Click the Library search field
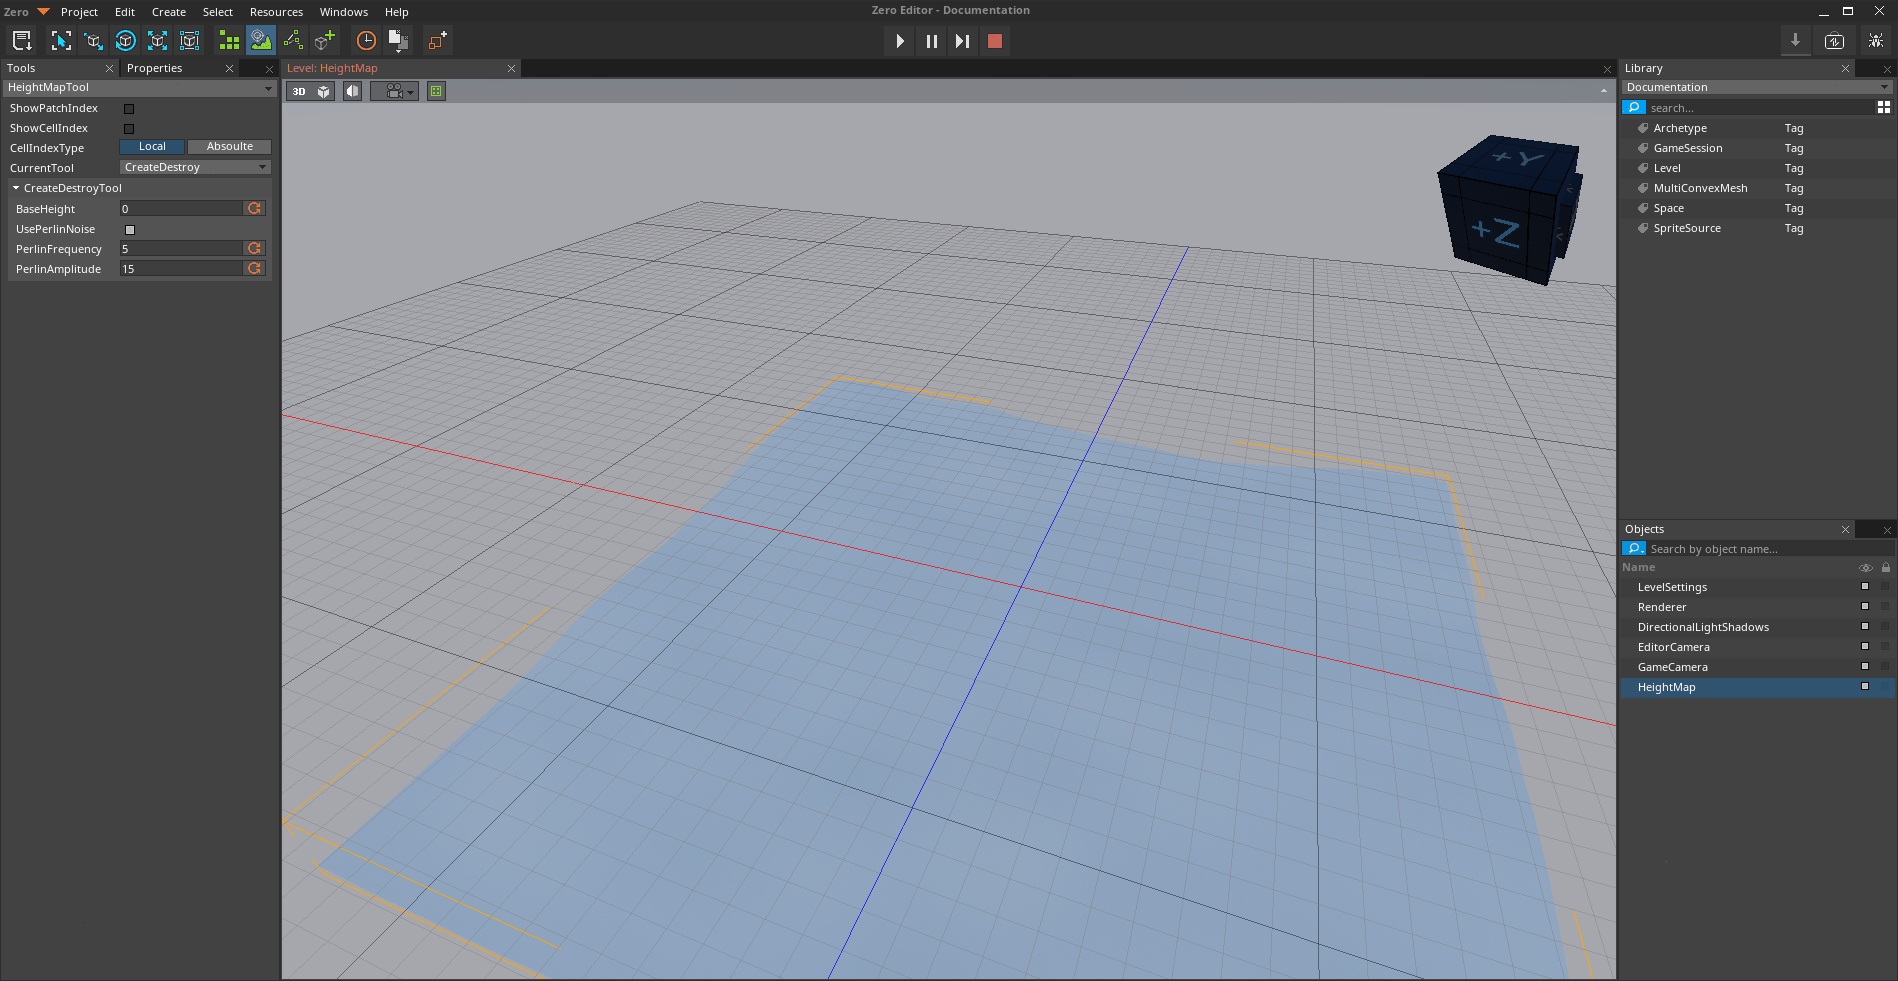The image size is (1898, 981). 1760,108
